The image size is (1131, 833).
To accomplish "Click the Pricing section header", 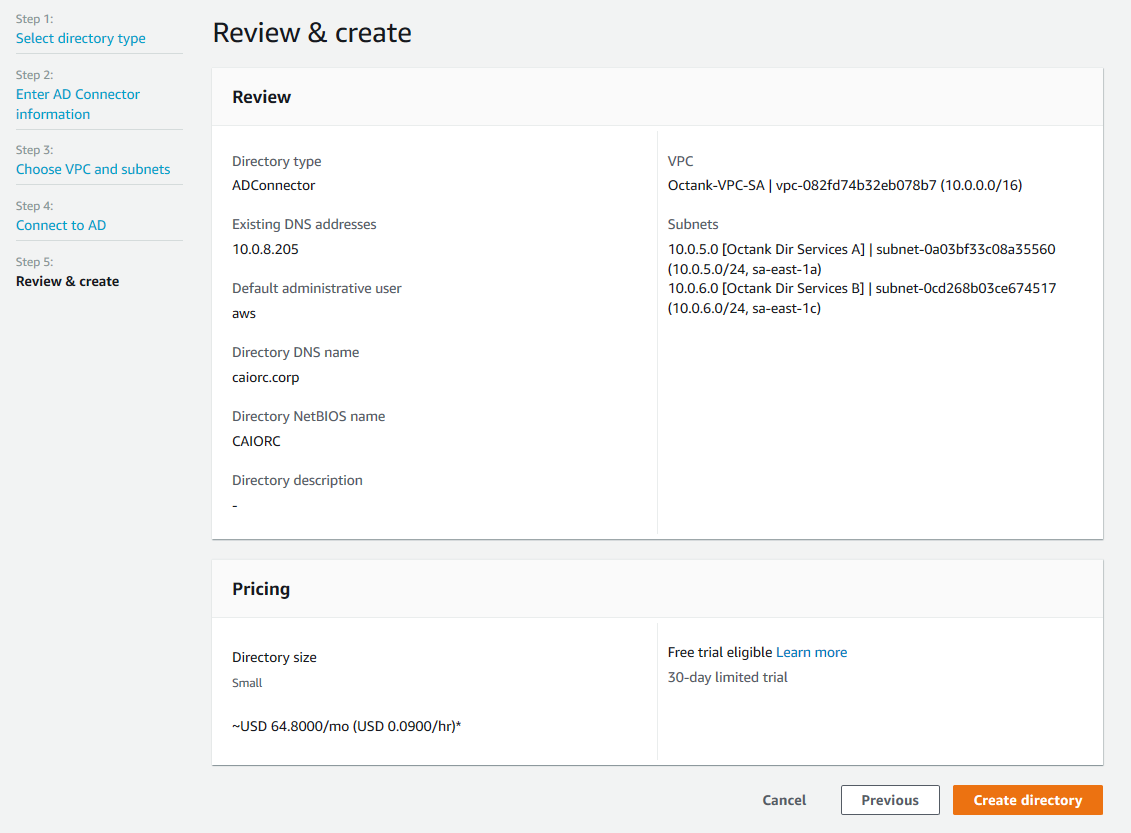I will [261, 589].
